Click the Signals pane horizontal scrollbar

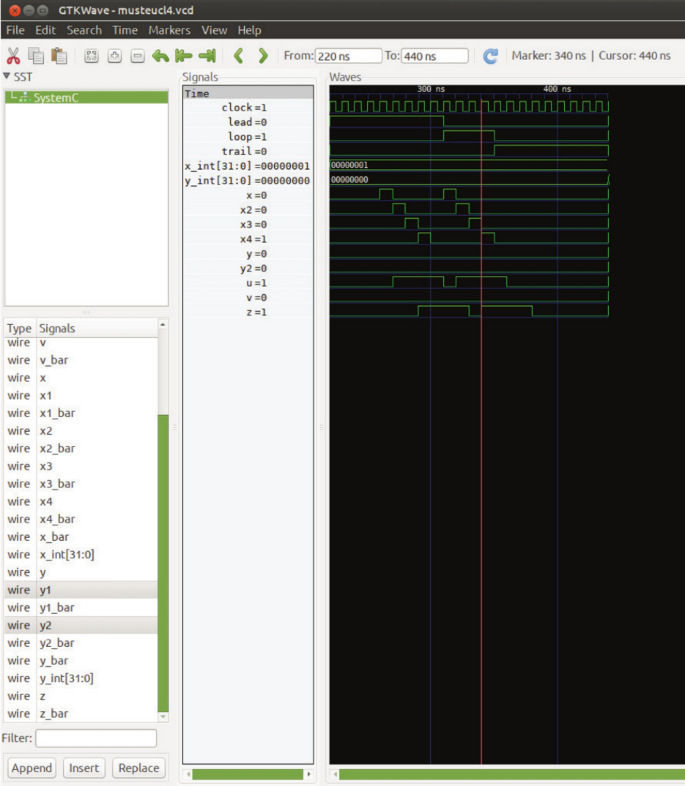point(248,774)
